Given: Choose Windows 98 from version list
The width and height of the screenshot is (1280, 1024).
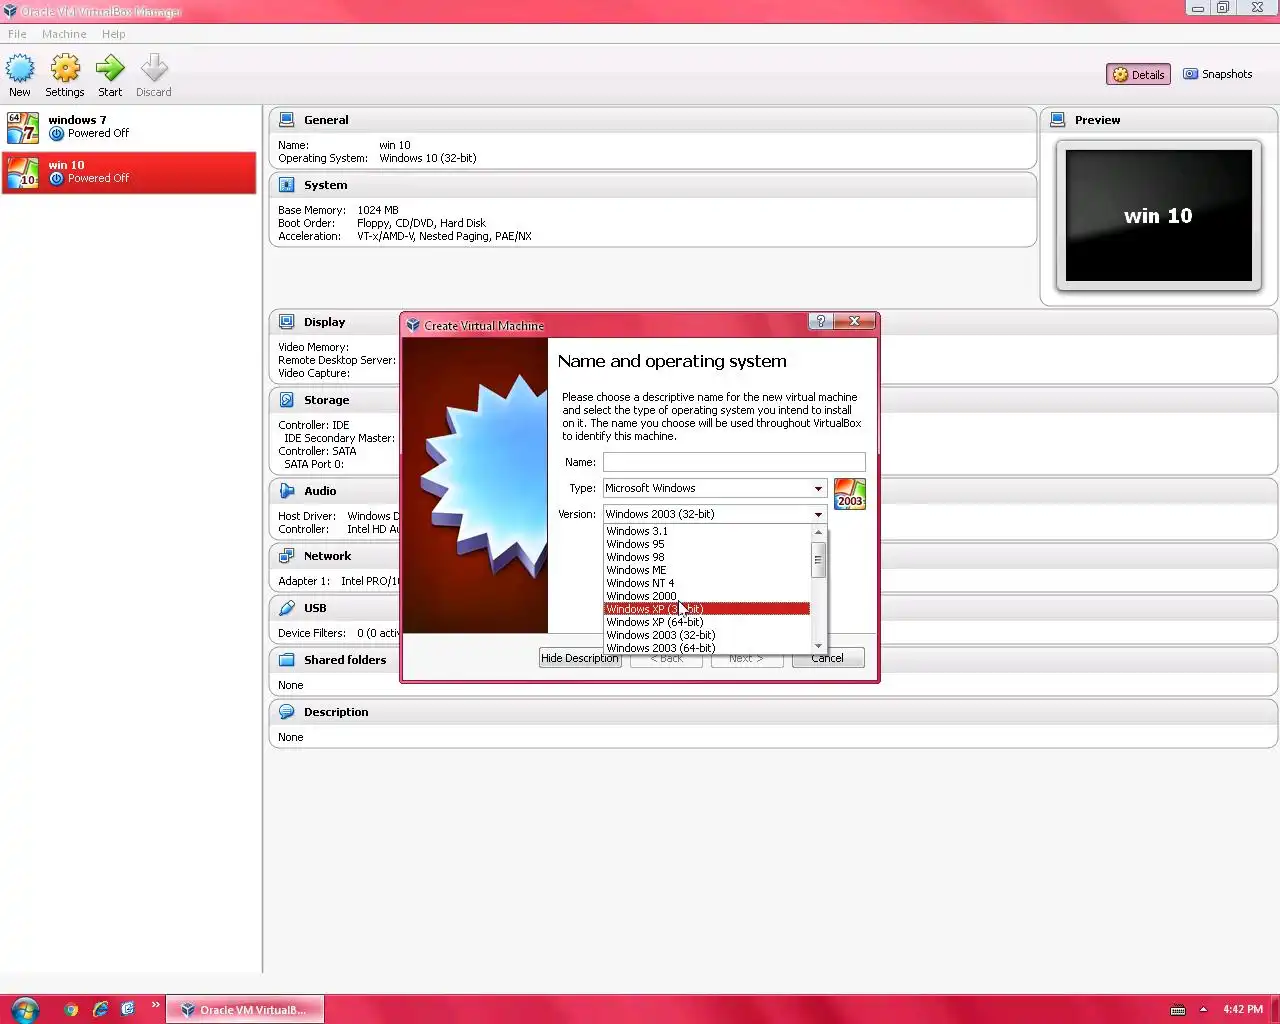Looking at the screenshot, I should [707, 557].
